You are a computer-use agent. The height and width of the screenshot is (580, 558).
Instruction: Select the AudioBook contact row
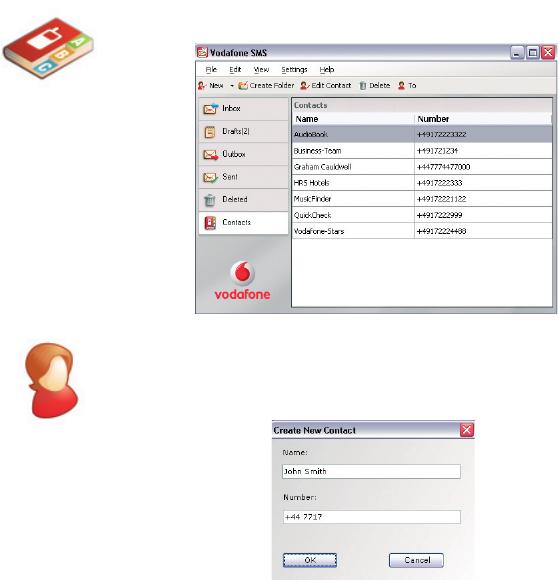[x=422, y=134]
